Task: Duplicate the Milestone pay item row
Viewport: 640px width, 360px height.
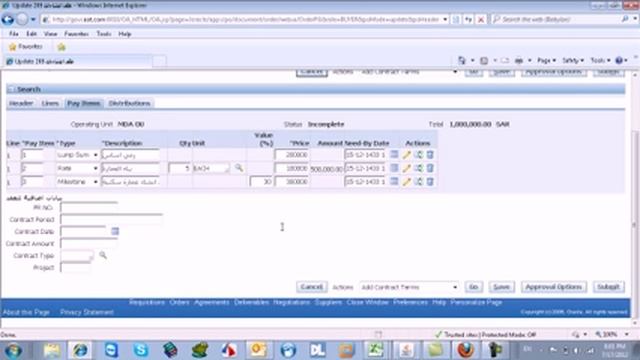Action: click(x=418, y=182)
